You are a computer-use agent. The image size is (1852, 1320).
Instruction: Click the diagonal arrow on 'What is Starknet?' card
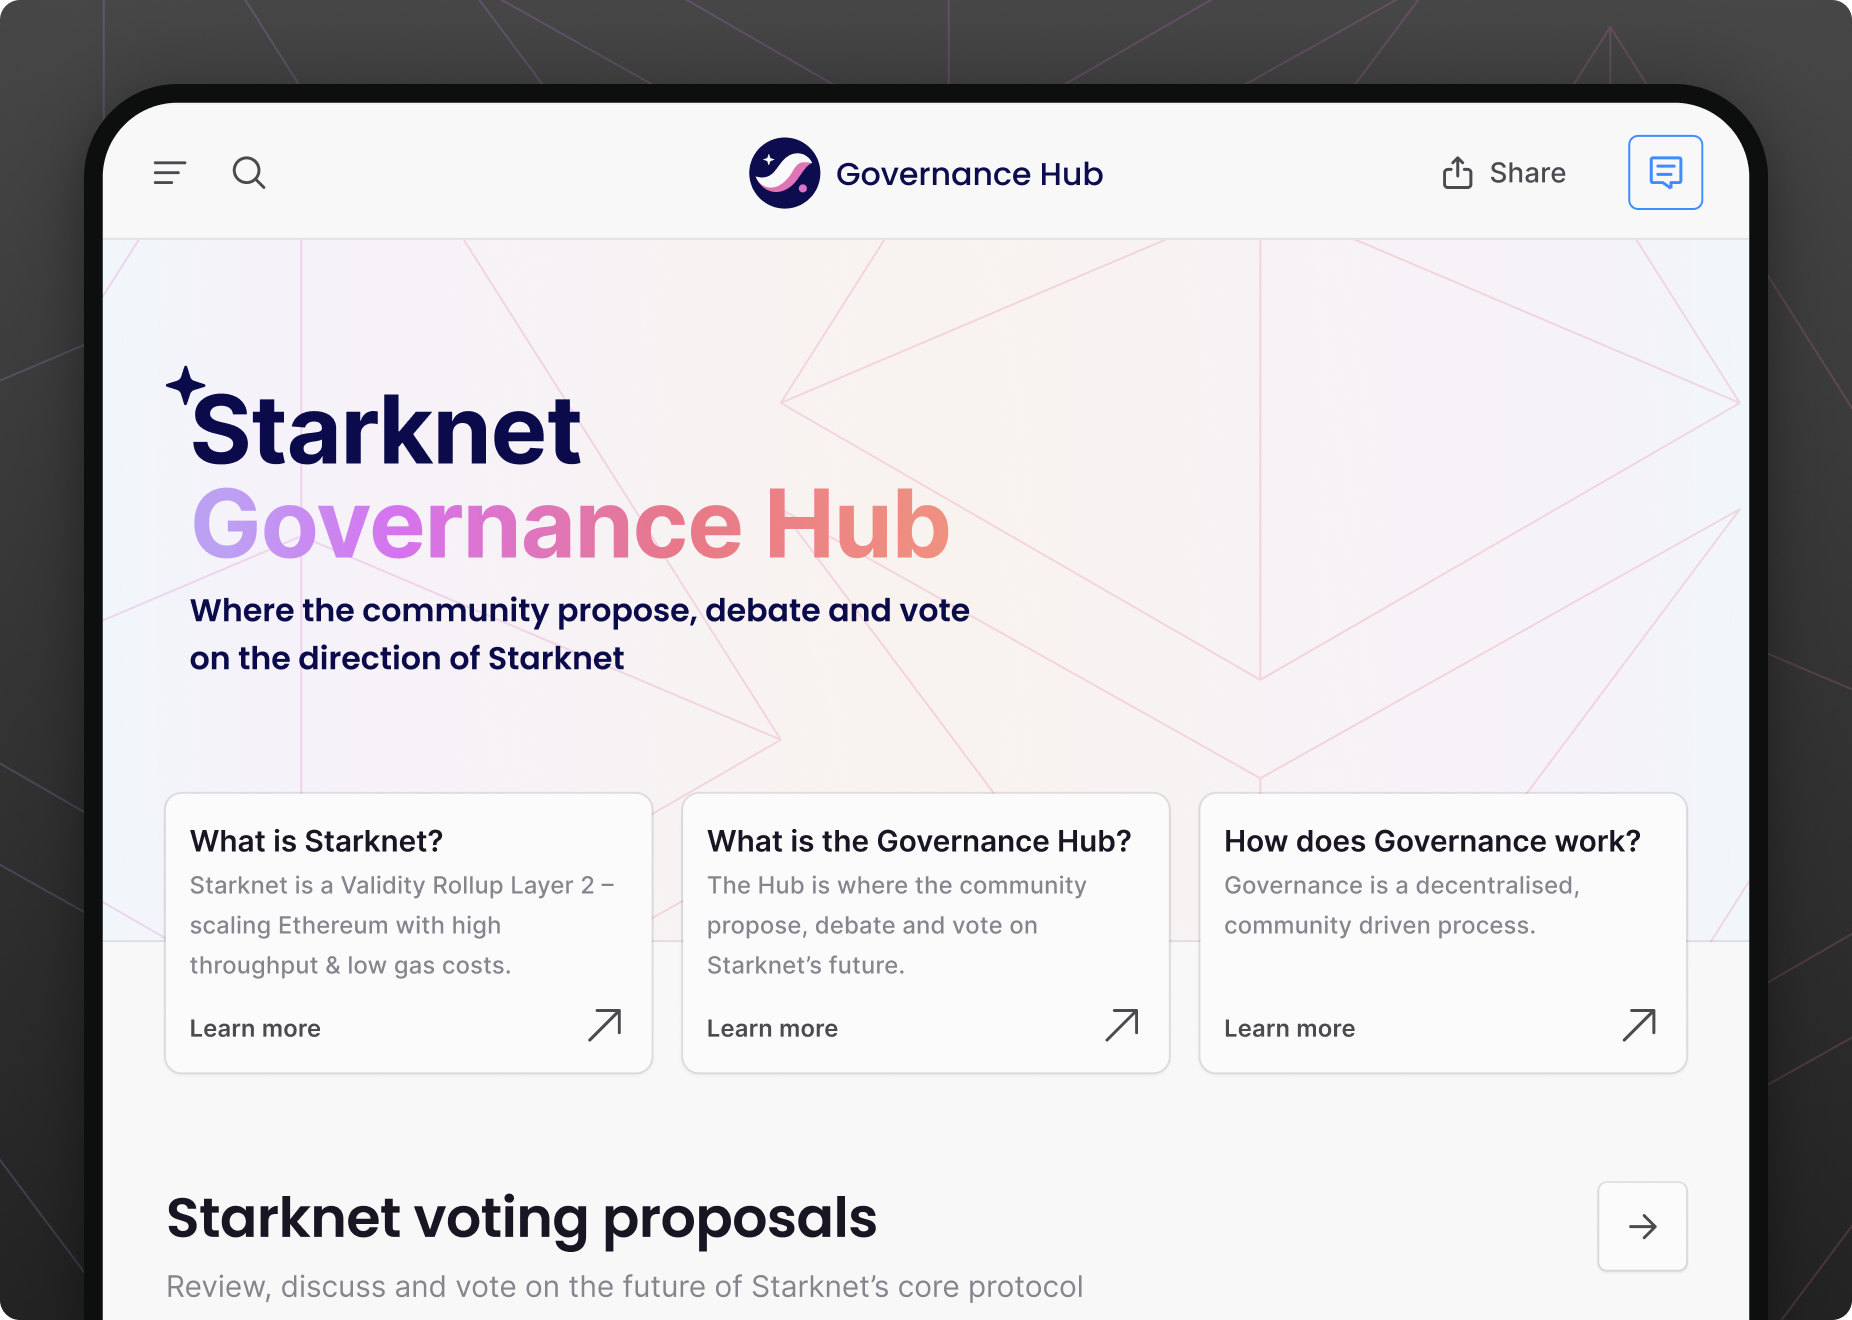pyautogui.click(x=606, y=1026)
